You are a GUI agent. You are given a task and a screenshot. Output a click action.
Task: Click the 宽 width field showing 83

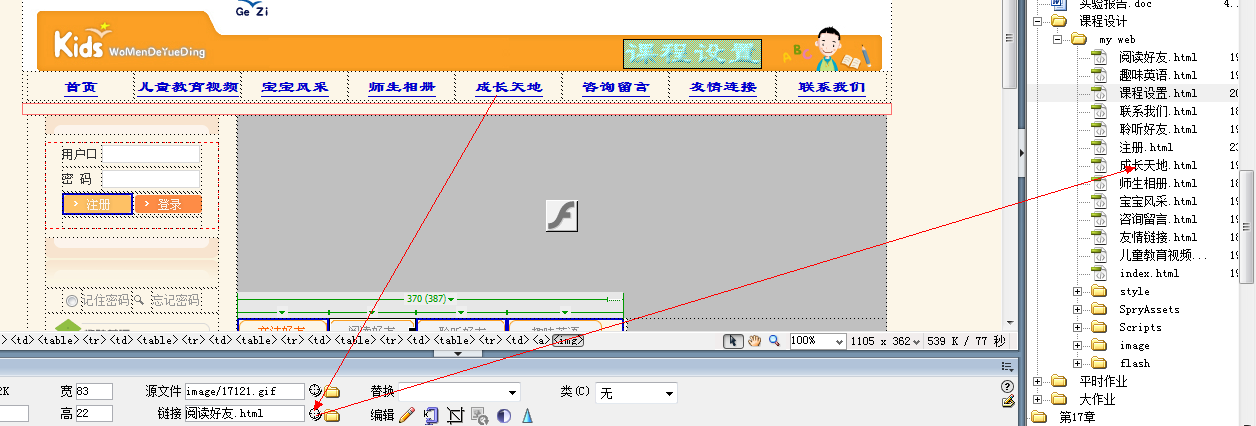93,391
